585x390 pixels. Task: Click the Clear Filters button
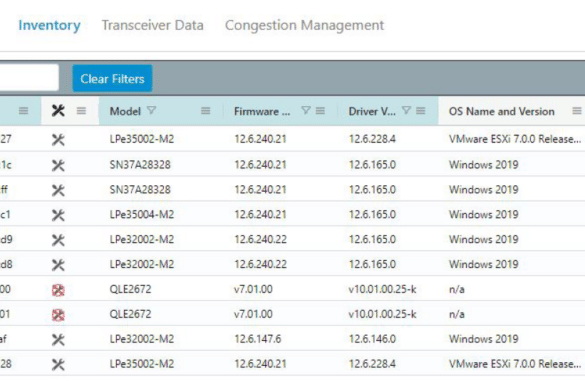tap(112, 79)
